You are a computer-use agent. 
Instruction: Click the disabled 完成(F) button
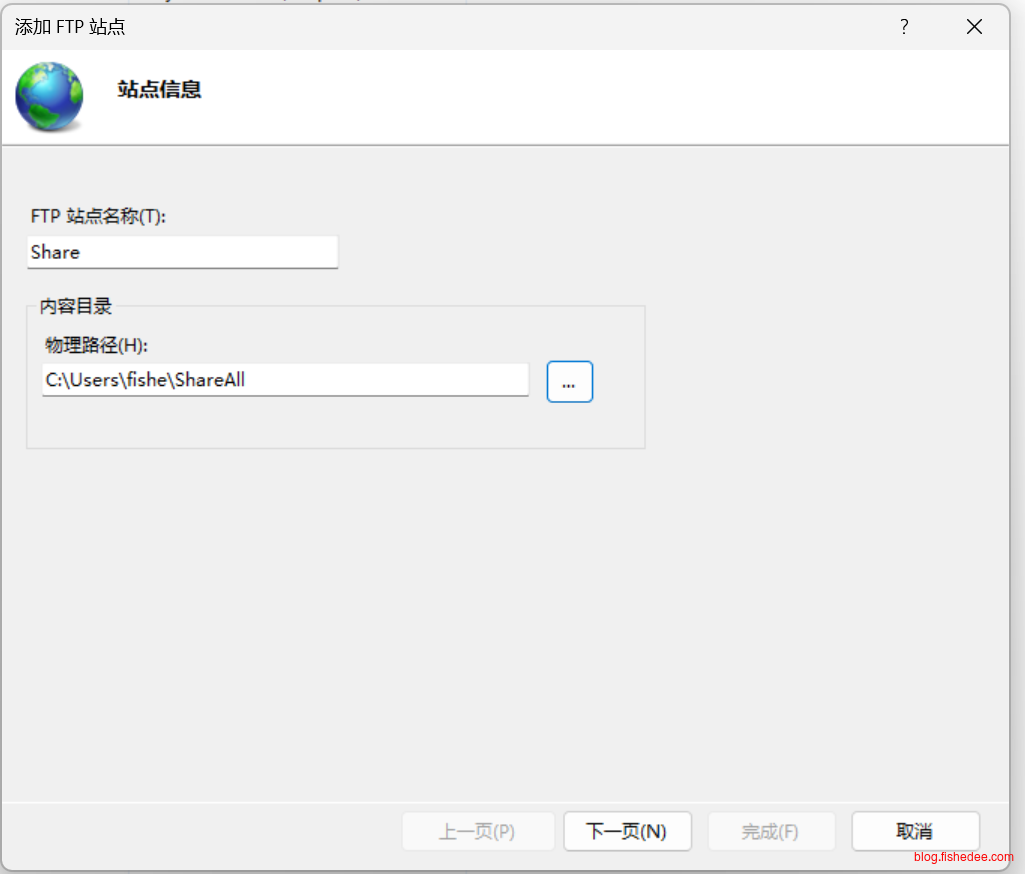[x=771, y=831]
